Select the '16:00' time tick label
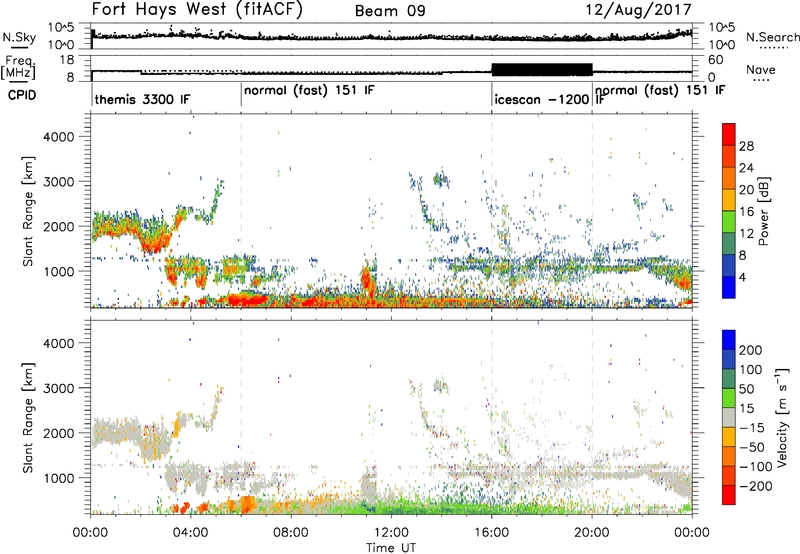800x554 pixels. coord(491,533)
